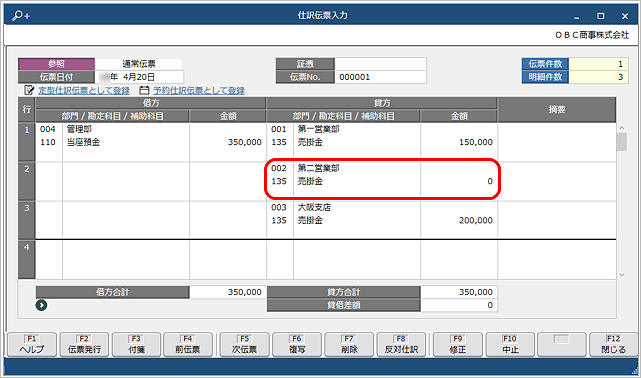Click the F9 修正 button
641x378 pixels.
[458, 344]
